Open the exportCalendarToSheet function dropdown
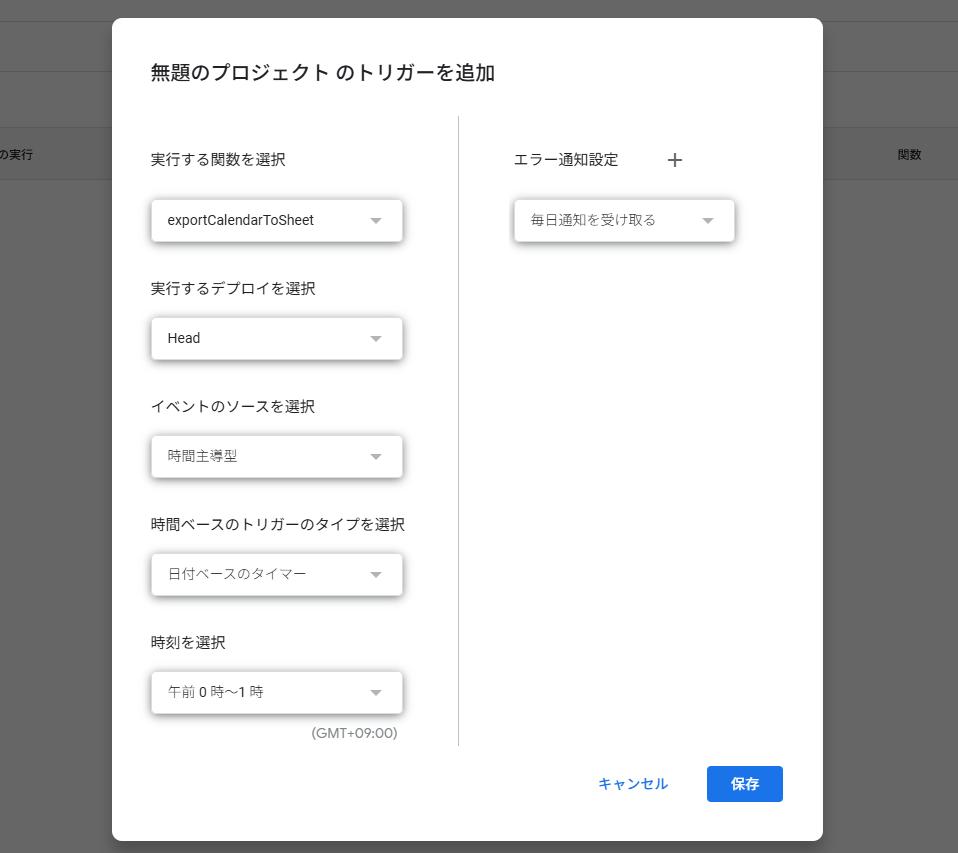The height and width of the screenshot is (853, 958). coord(260,220)
